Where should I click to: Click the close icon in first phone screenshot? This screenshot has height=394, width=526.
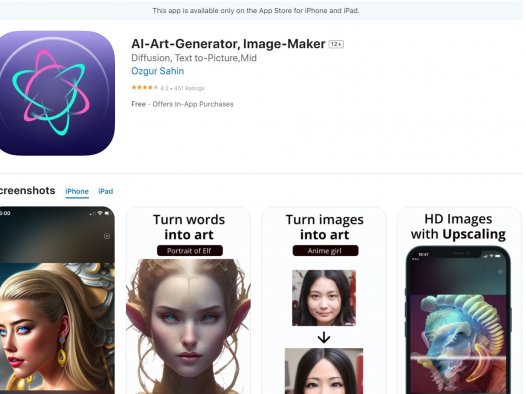(x=107, y=236)
